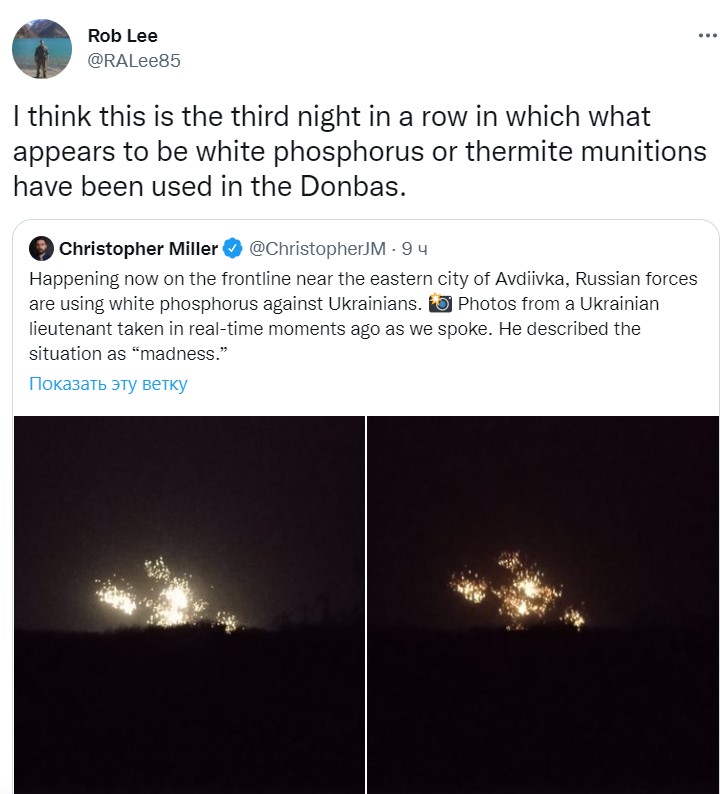Viewport: 720px width, 794px height.
Task: Click the camera emoji in quoted tweet
Action: click(440, 303)
